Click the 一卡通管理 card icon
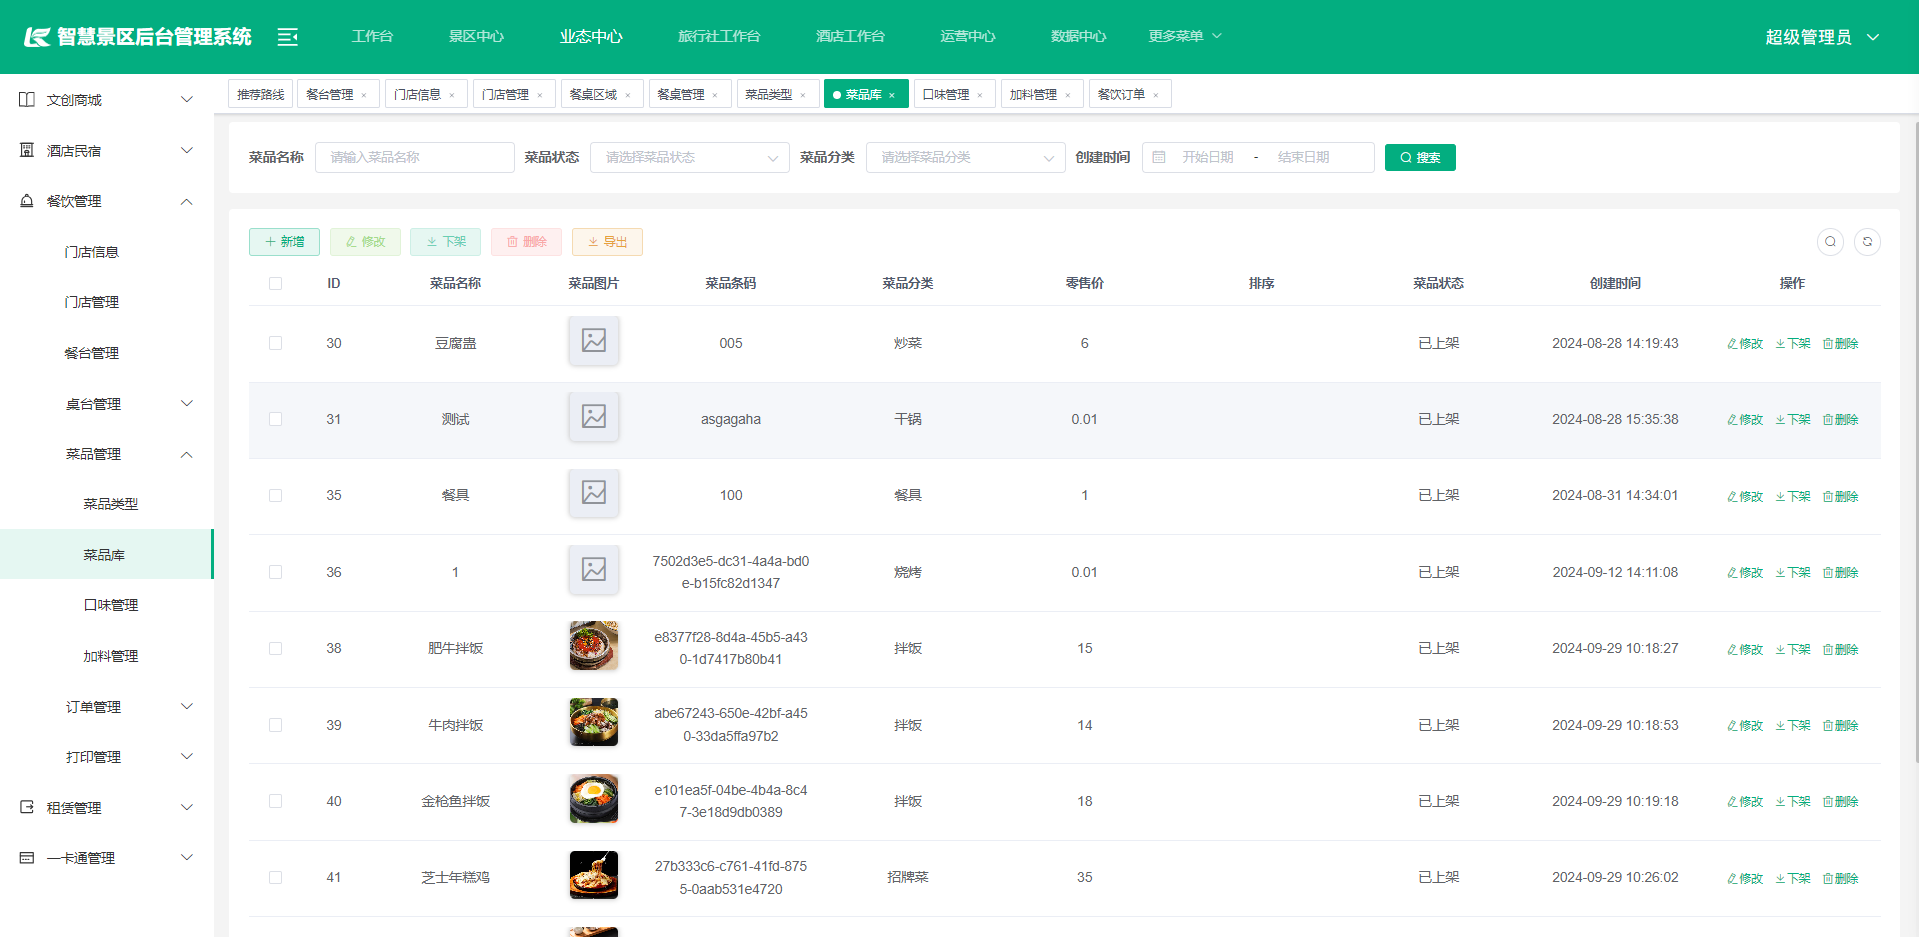Screen dimensions: 1919x937 (27, 858)
